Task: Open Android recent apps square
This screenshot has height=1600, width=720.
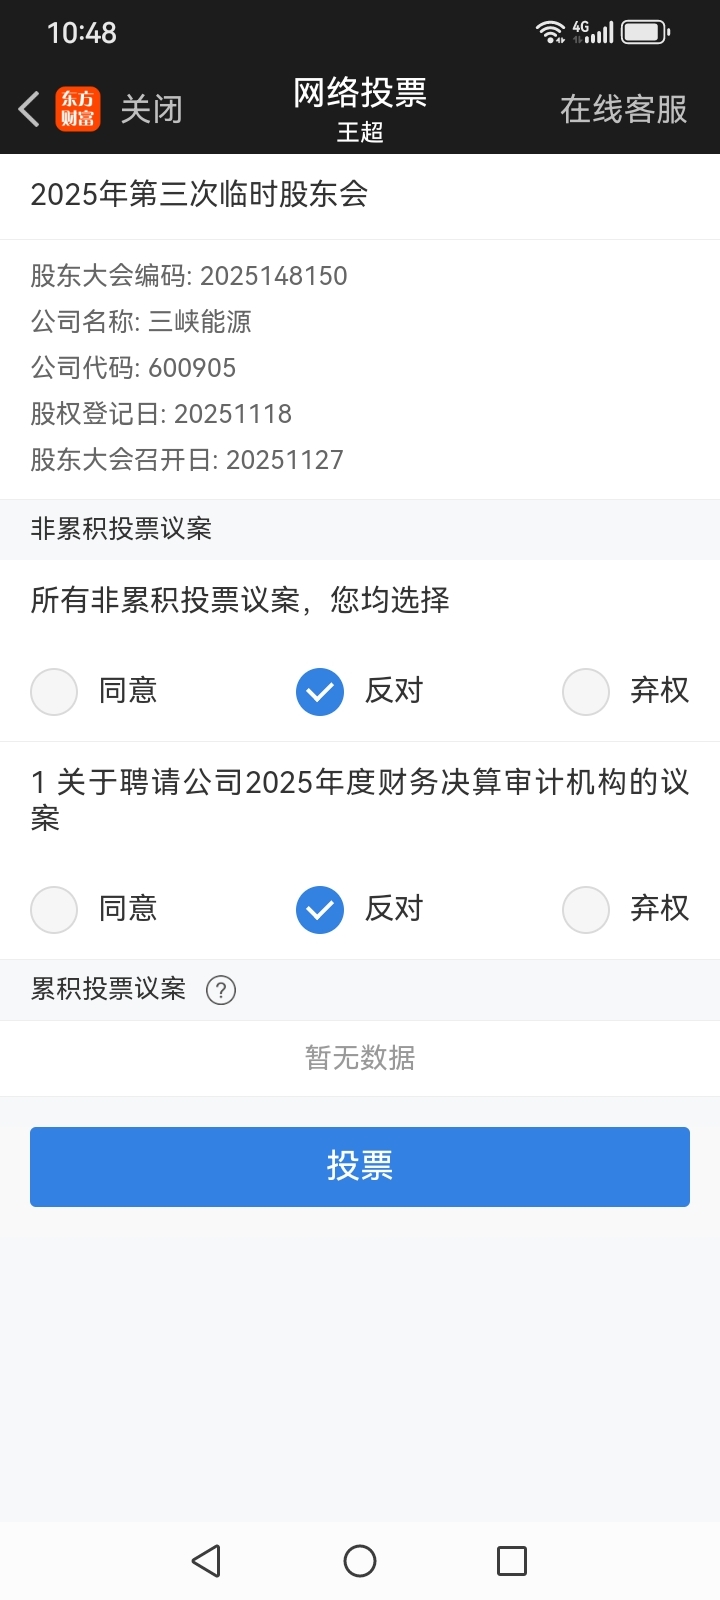Action: 511,1561
